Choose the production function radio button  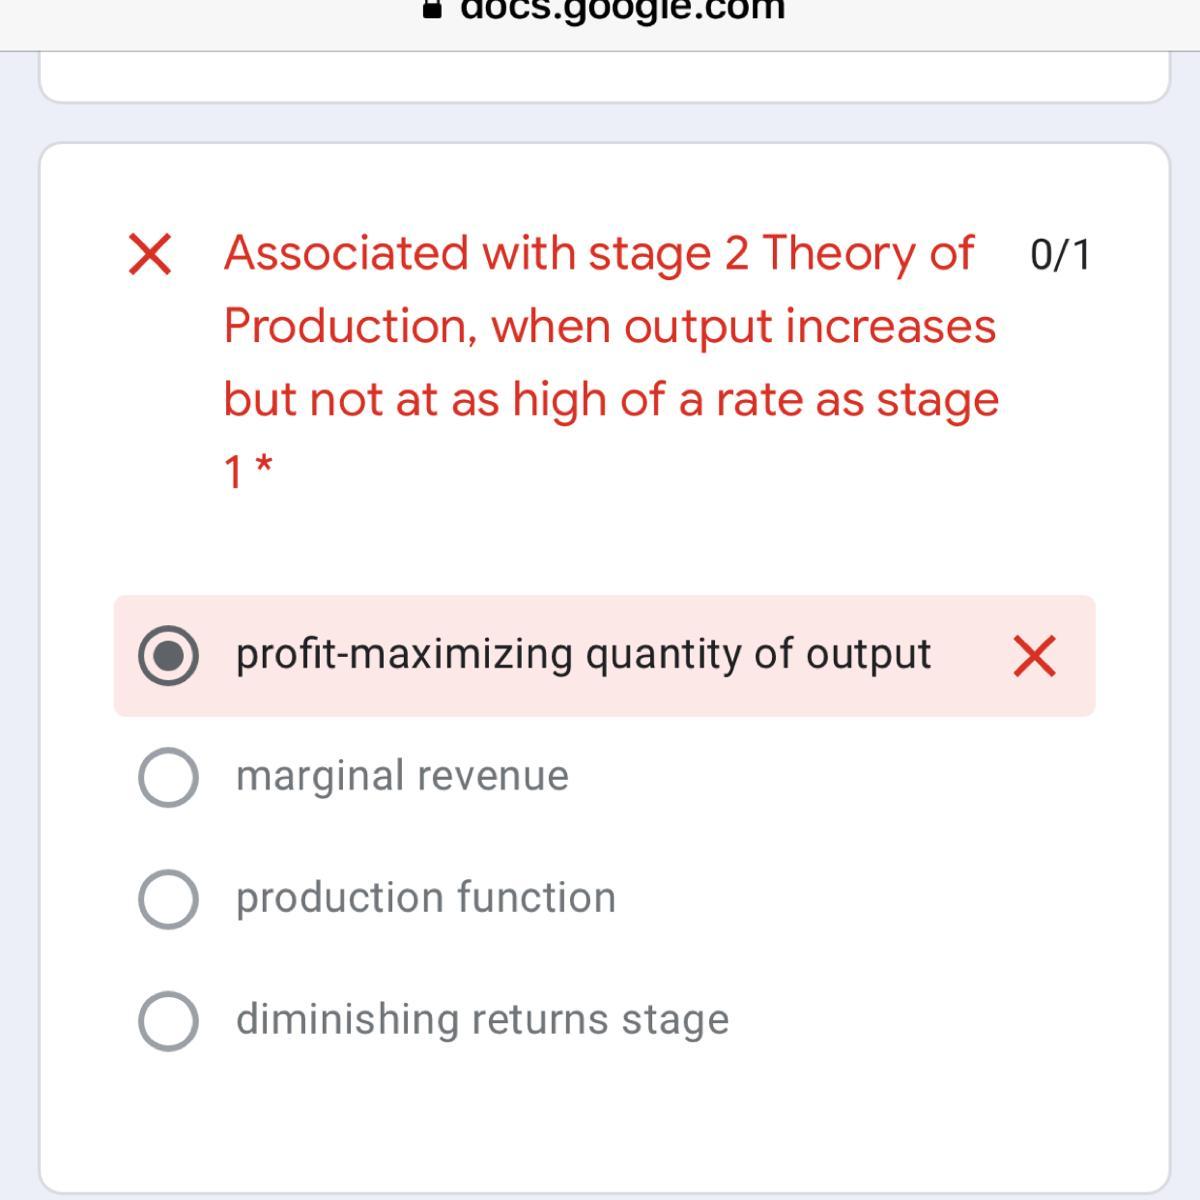(168, 899)
